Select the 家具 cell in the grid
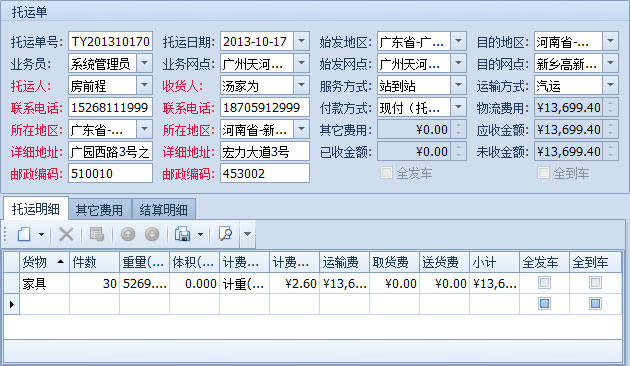Screen dimensions: 630x366 pyautogui.click(x=45, y=284)
